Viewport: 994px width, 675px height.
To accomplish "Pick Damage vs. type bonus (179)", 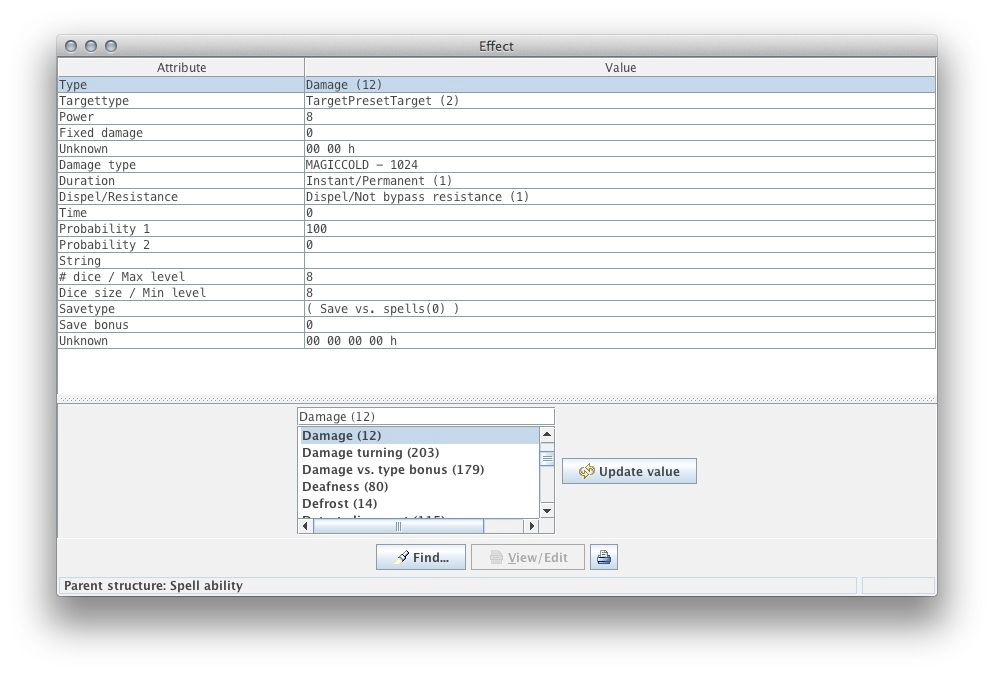I will point(393,470).
